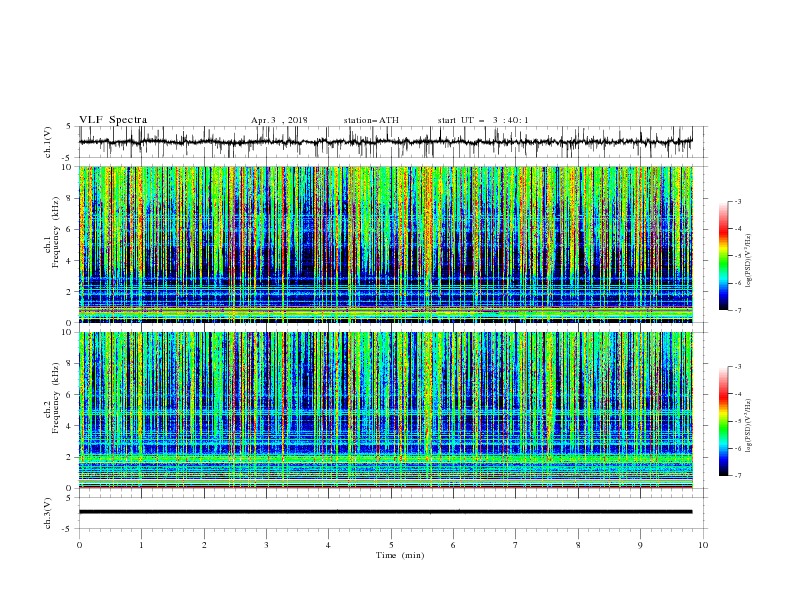792x612 pixels.
Task: Click "-7" on the upper color bar
Action: coord(737,310)
